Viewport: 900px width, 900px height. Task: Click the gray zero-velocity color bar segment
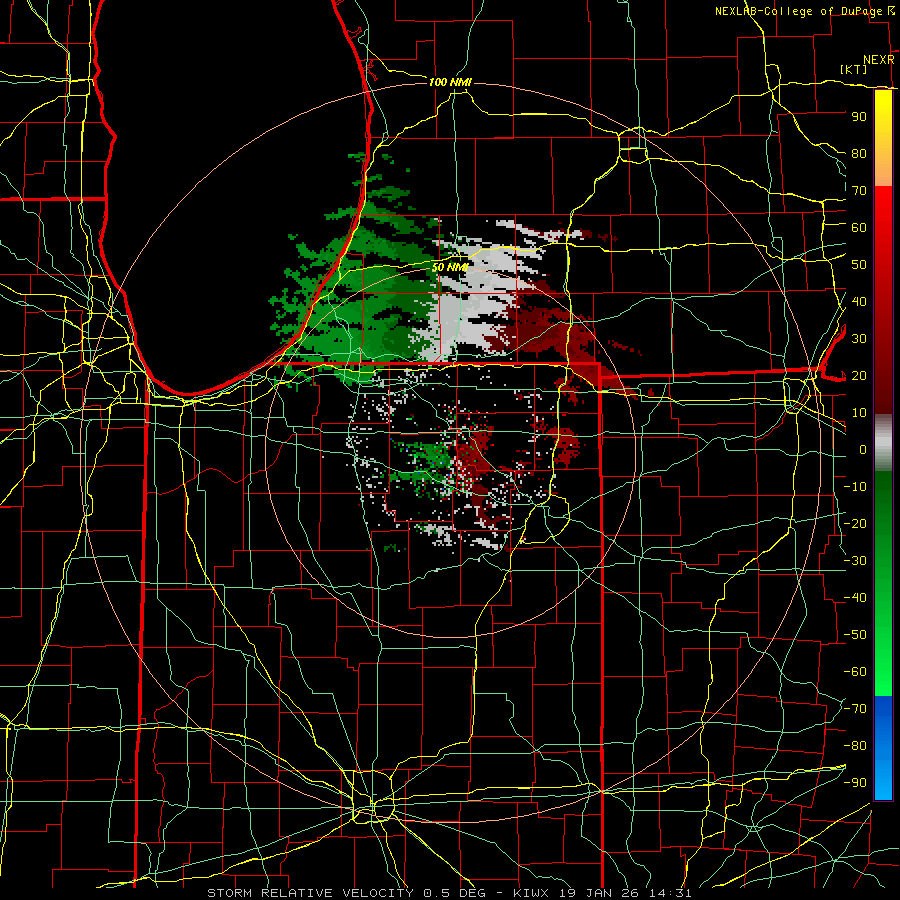[883, 442]
